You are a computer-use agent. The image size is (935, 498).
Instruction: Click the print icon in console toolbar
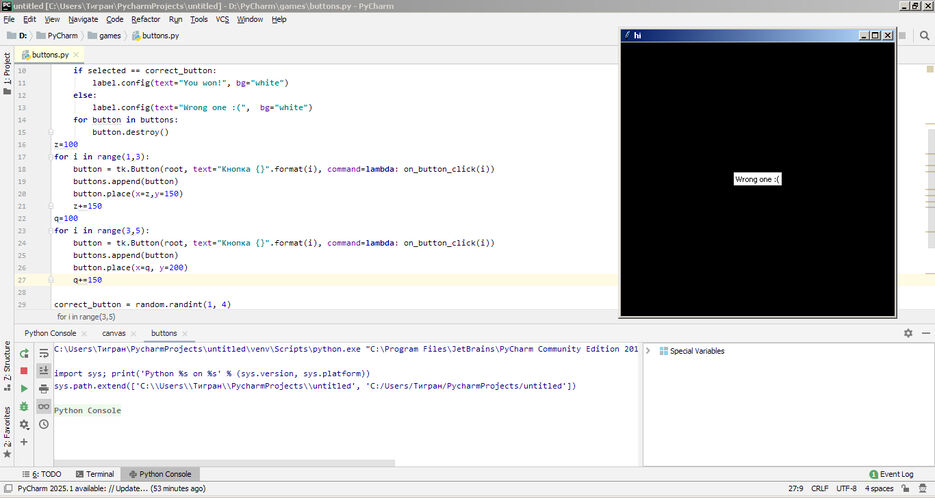tap(44, 389)
